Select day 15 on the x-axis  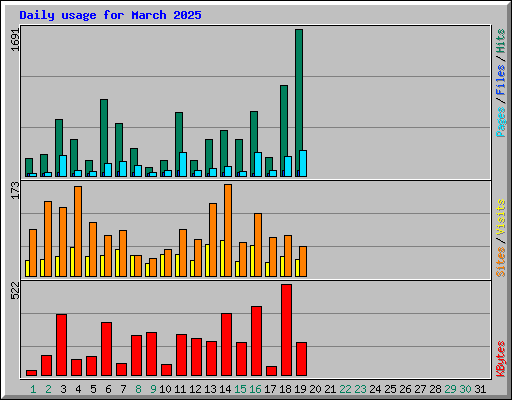[240, 389]
